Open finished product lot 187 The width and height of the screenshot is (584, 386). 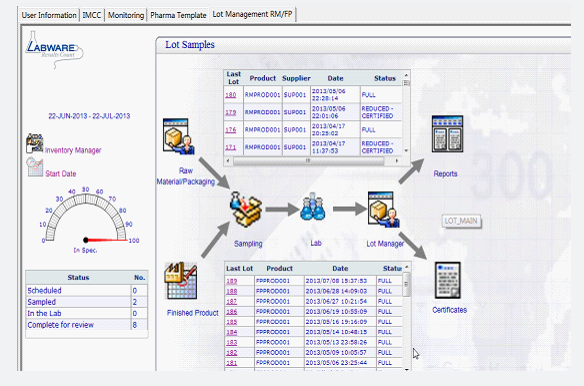pyautogui.click(x=232, y=301)
